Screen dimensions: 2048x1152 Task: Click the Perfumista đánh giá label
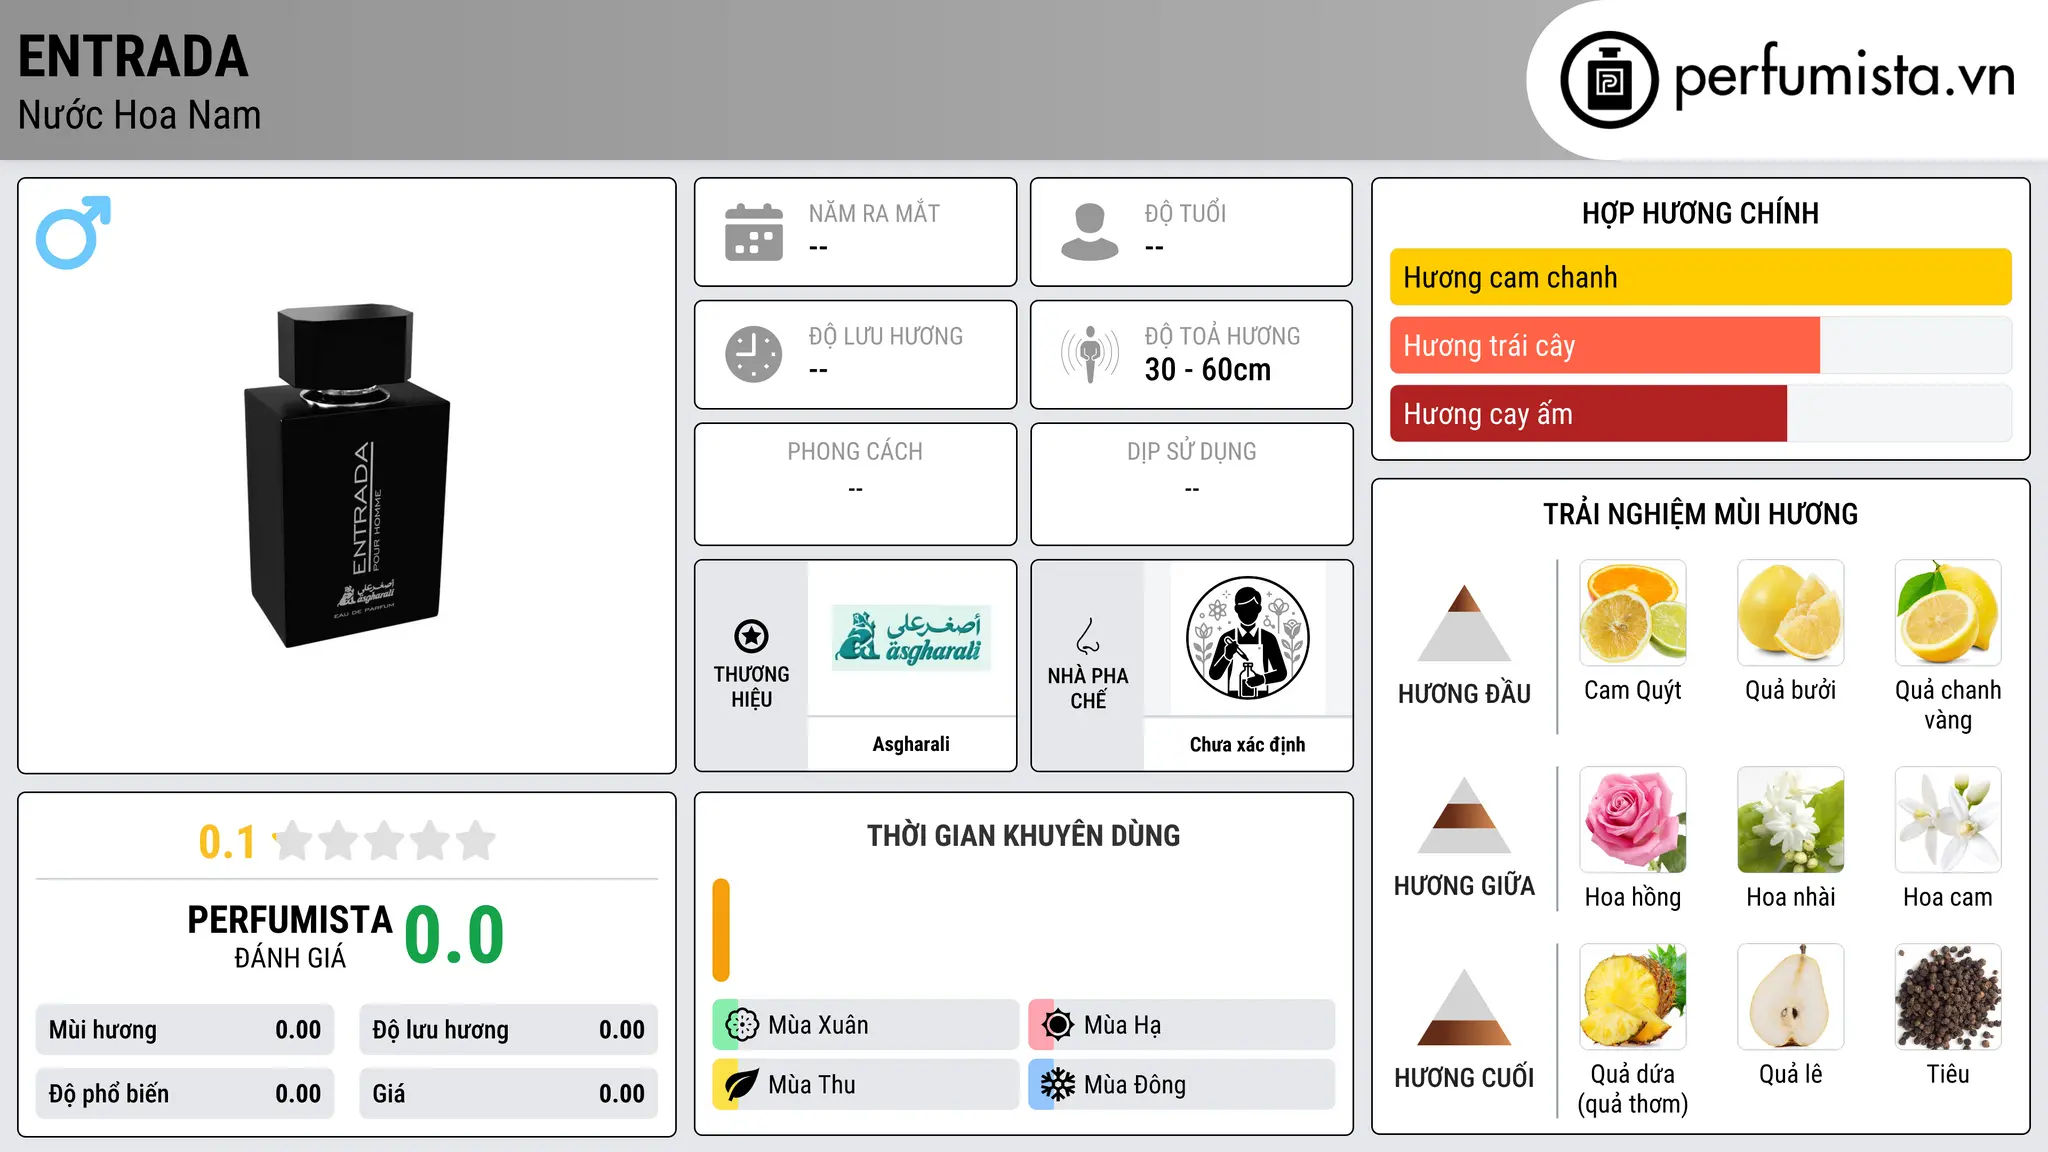point(290,936)
